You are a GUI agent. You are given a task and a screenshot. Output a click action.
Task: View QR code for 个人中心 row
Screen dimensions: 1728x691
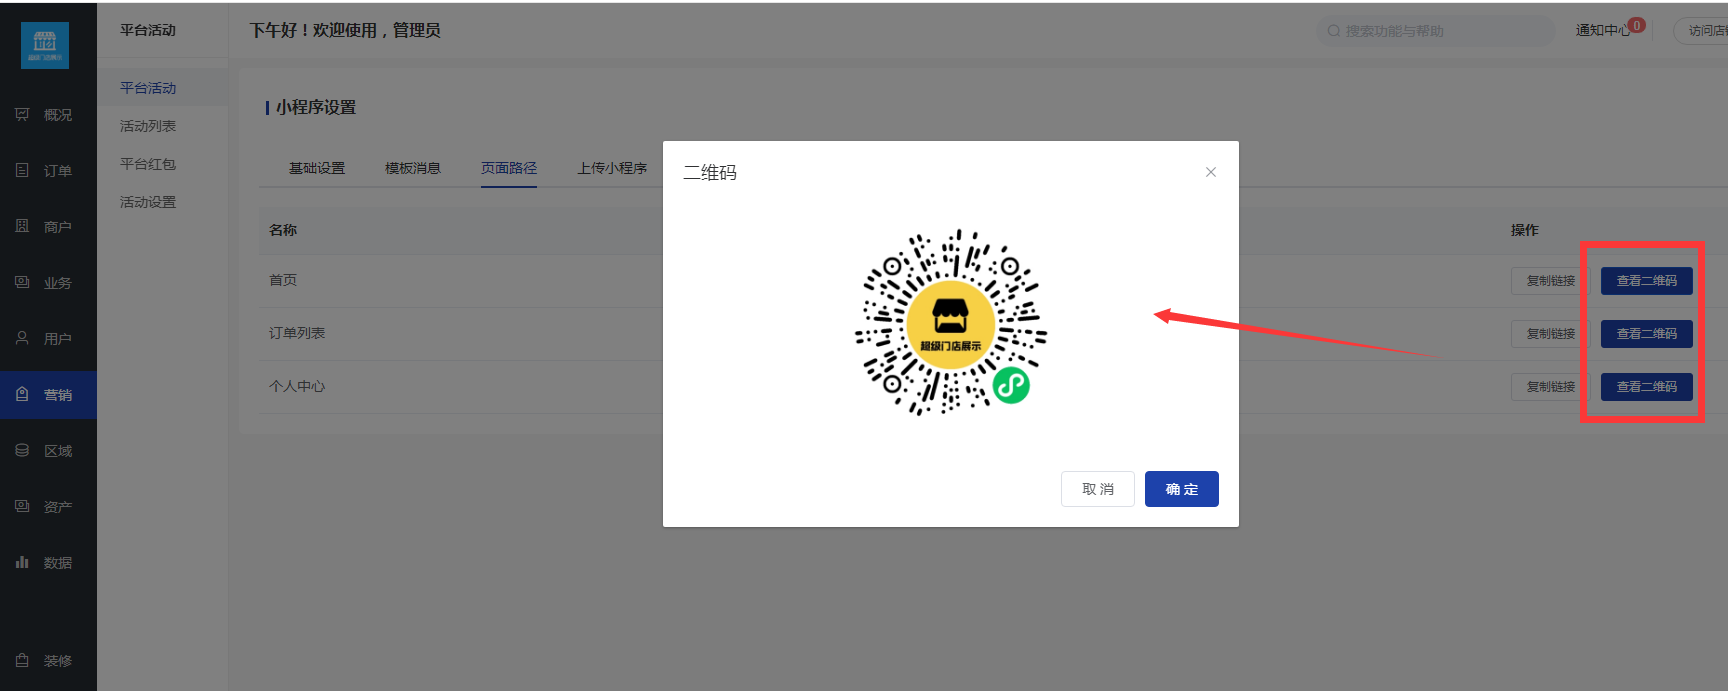[1647, 387]
